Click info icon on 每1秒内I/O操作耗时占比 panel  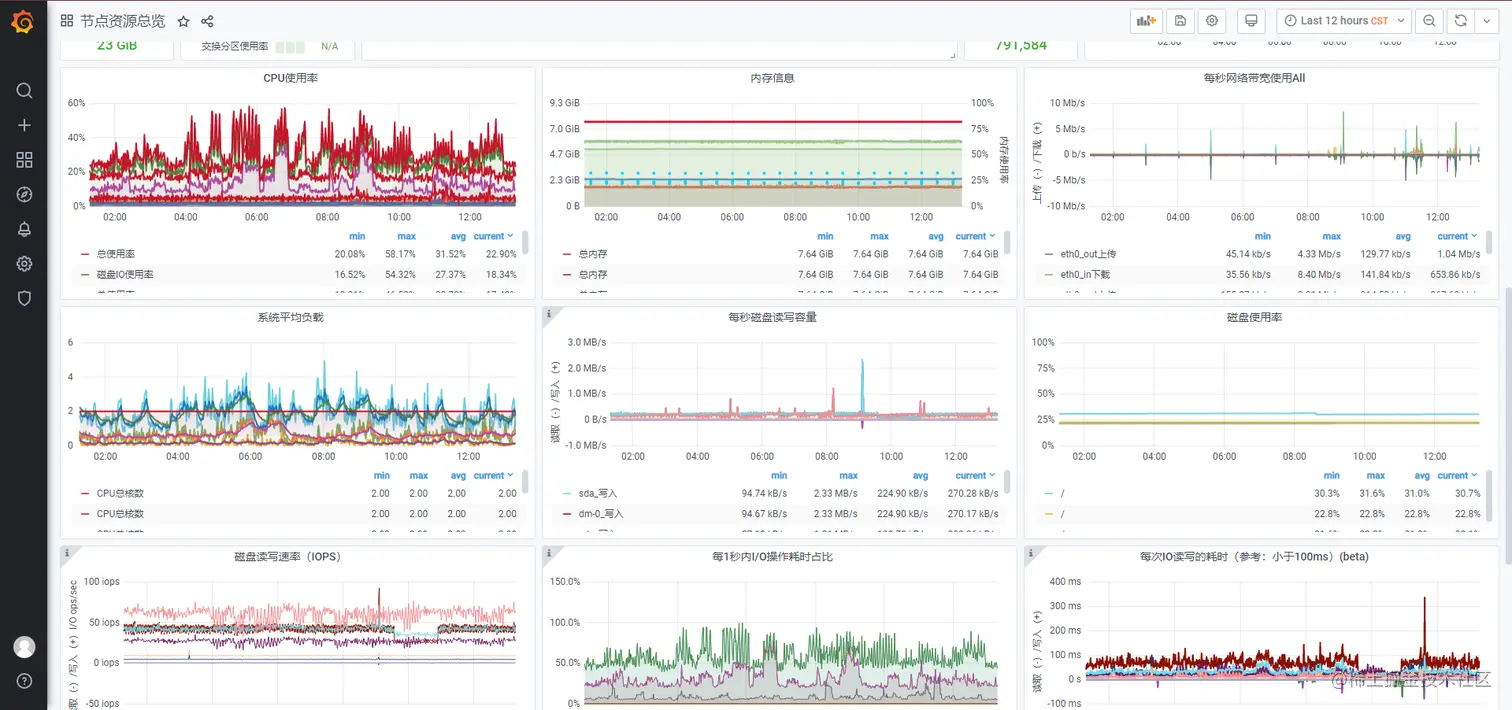549,552
